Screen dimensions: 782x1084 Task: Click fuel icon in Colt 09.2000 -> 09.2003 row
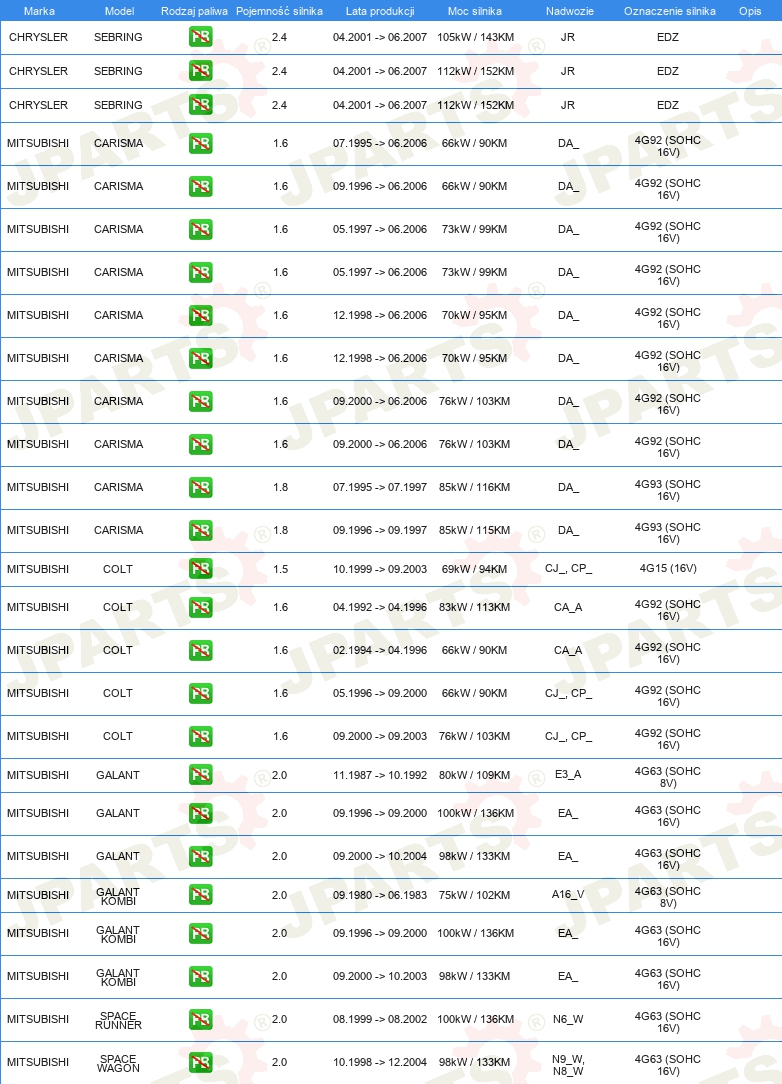[201, 736]
